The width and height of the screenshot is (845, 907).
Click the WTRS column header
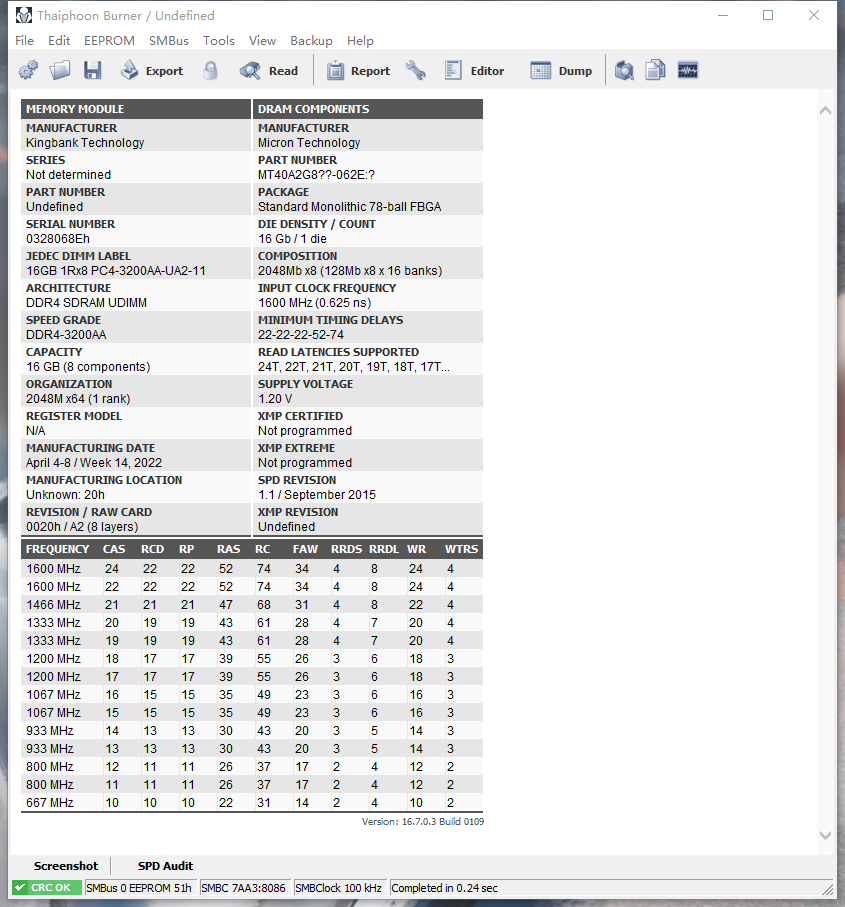pyautogui.click(x=462, y=549)
